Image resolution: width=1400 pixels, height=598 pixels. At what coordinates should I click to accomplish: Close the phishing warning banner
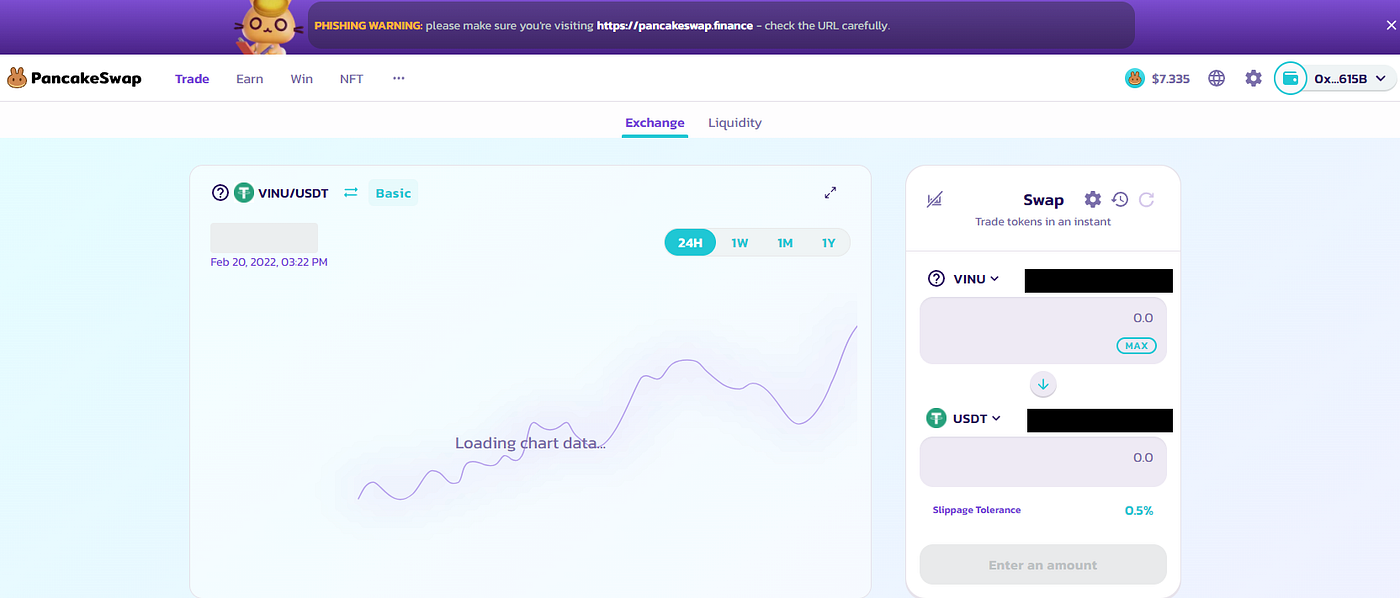pyautogui.click(x=1390, y=25)
